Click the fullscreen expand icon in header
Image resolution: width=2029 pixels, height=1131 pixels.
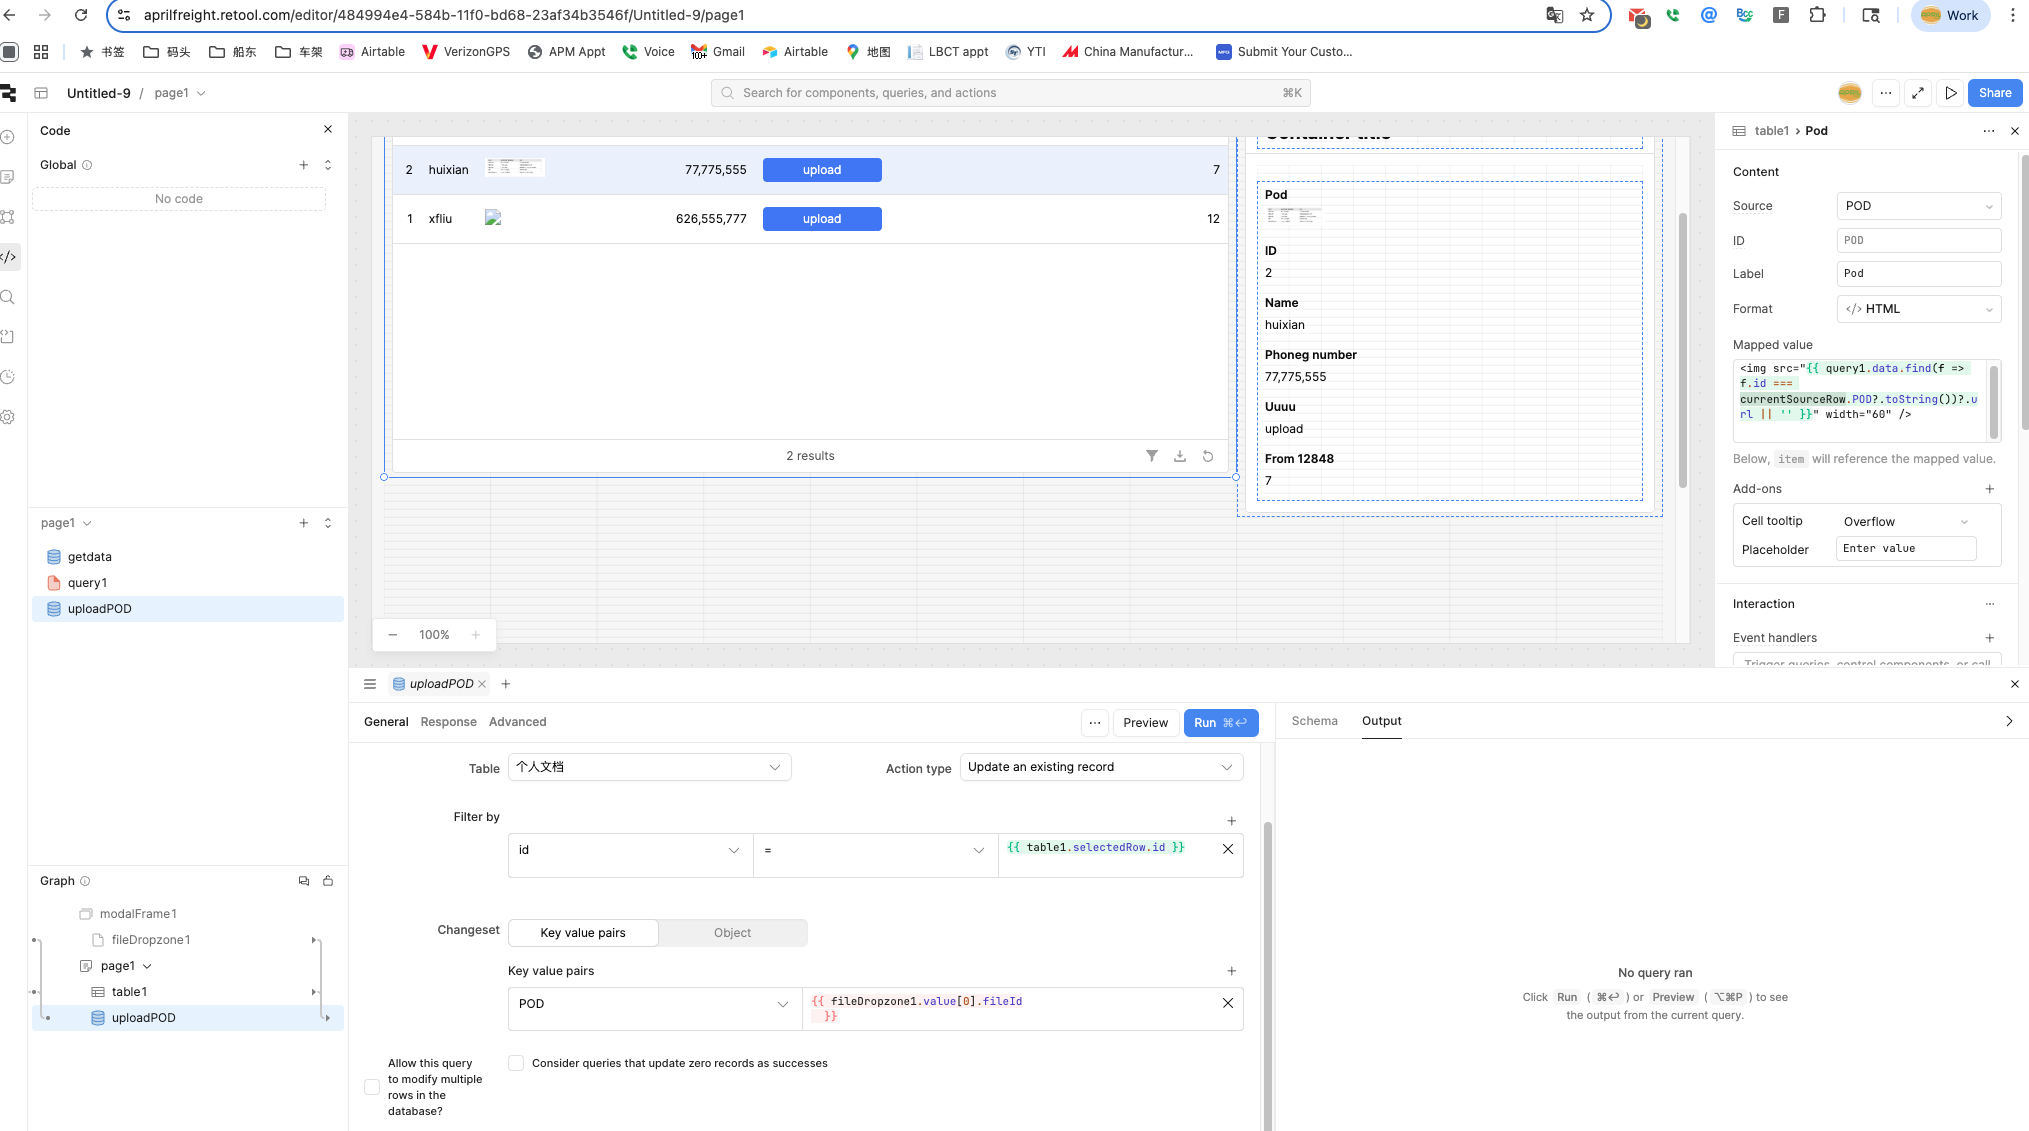(1917, 93)
